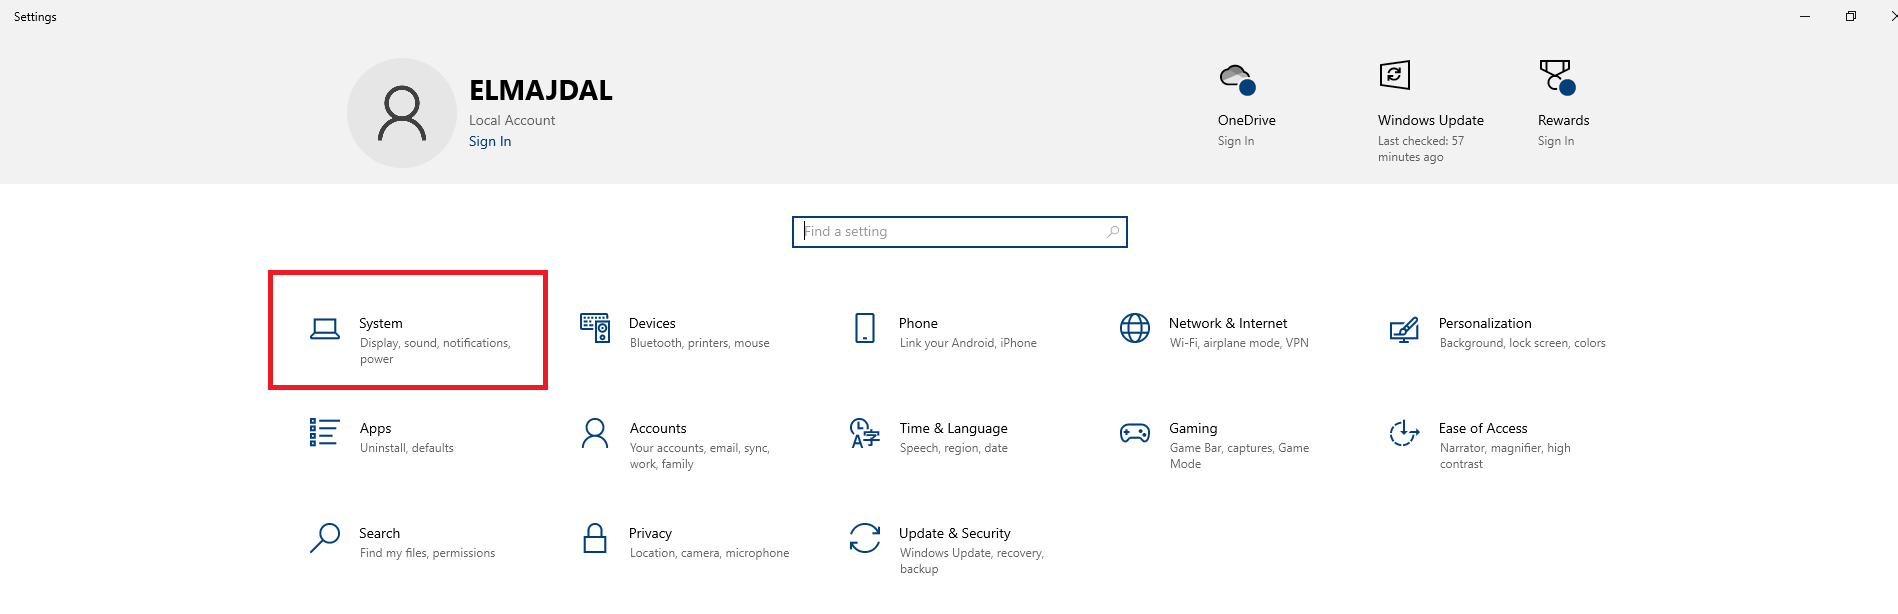
Task: Click 'Last checked: 57 minutes ago' text
Action: click(1421, 149)
